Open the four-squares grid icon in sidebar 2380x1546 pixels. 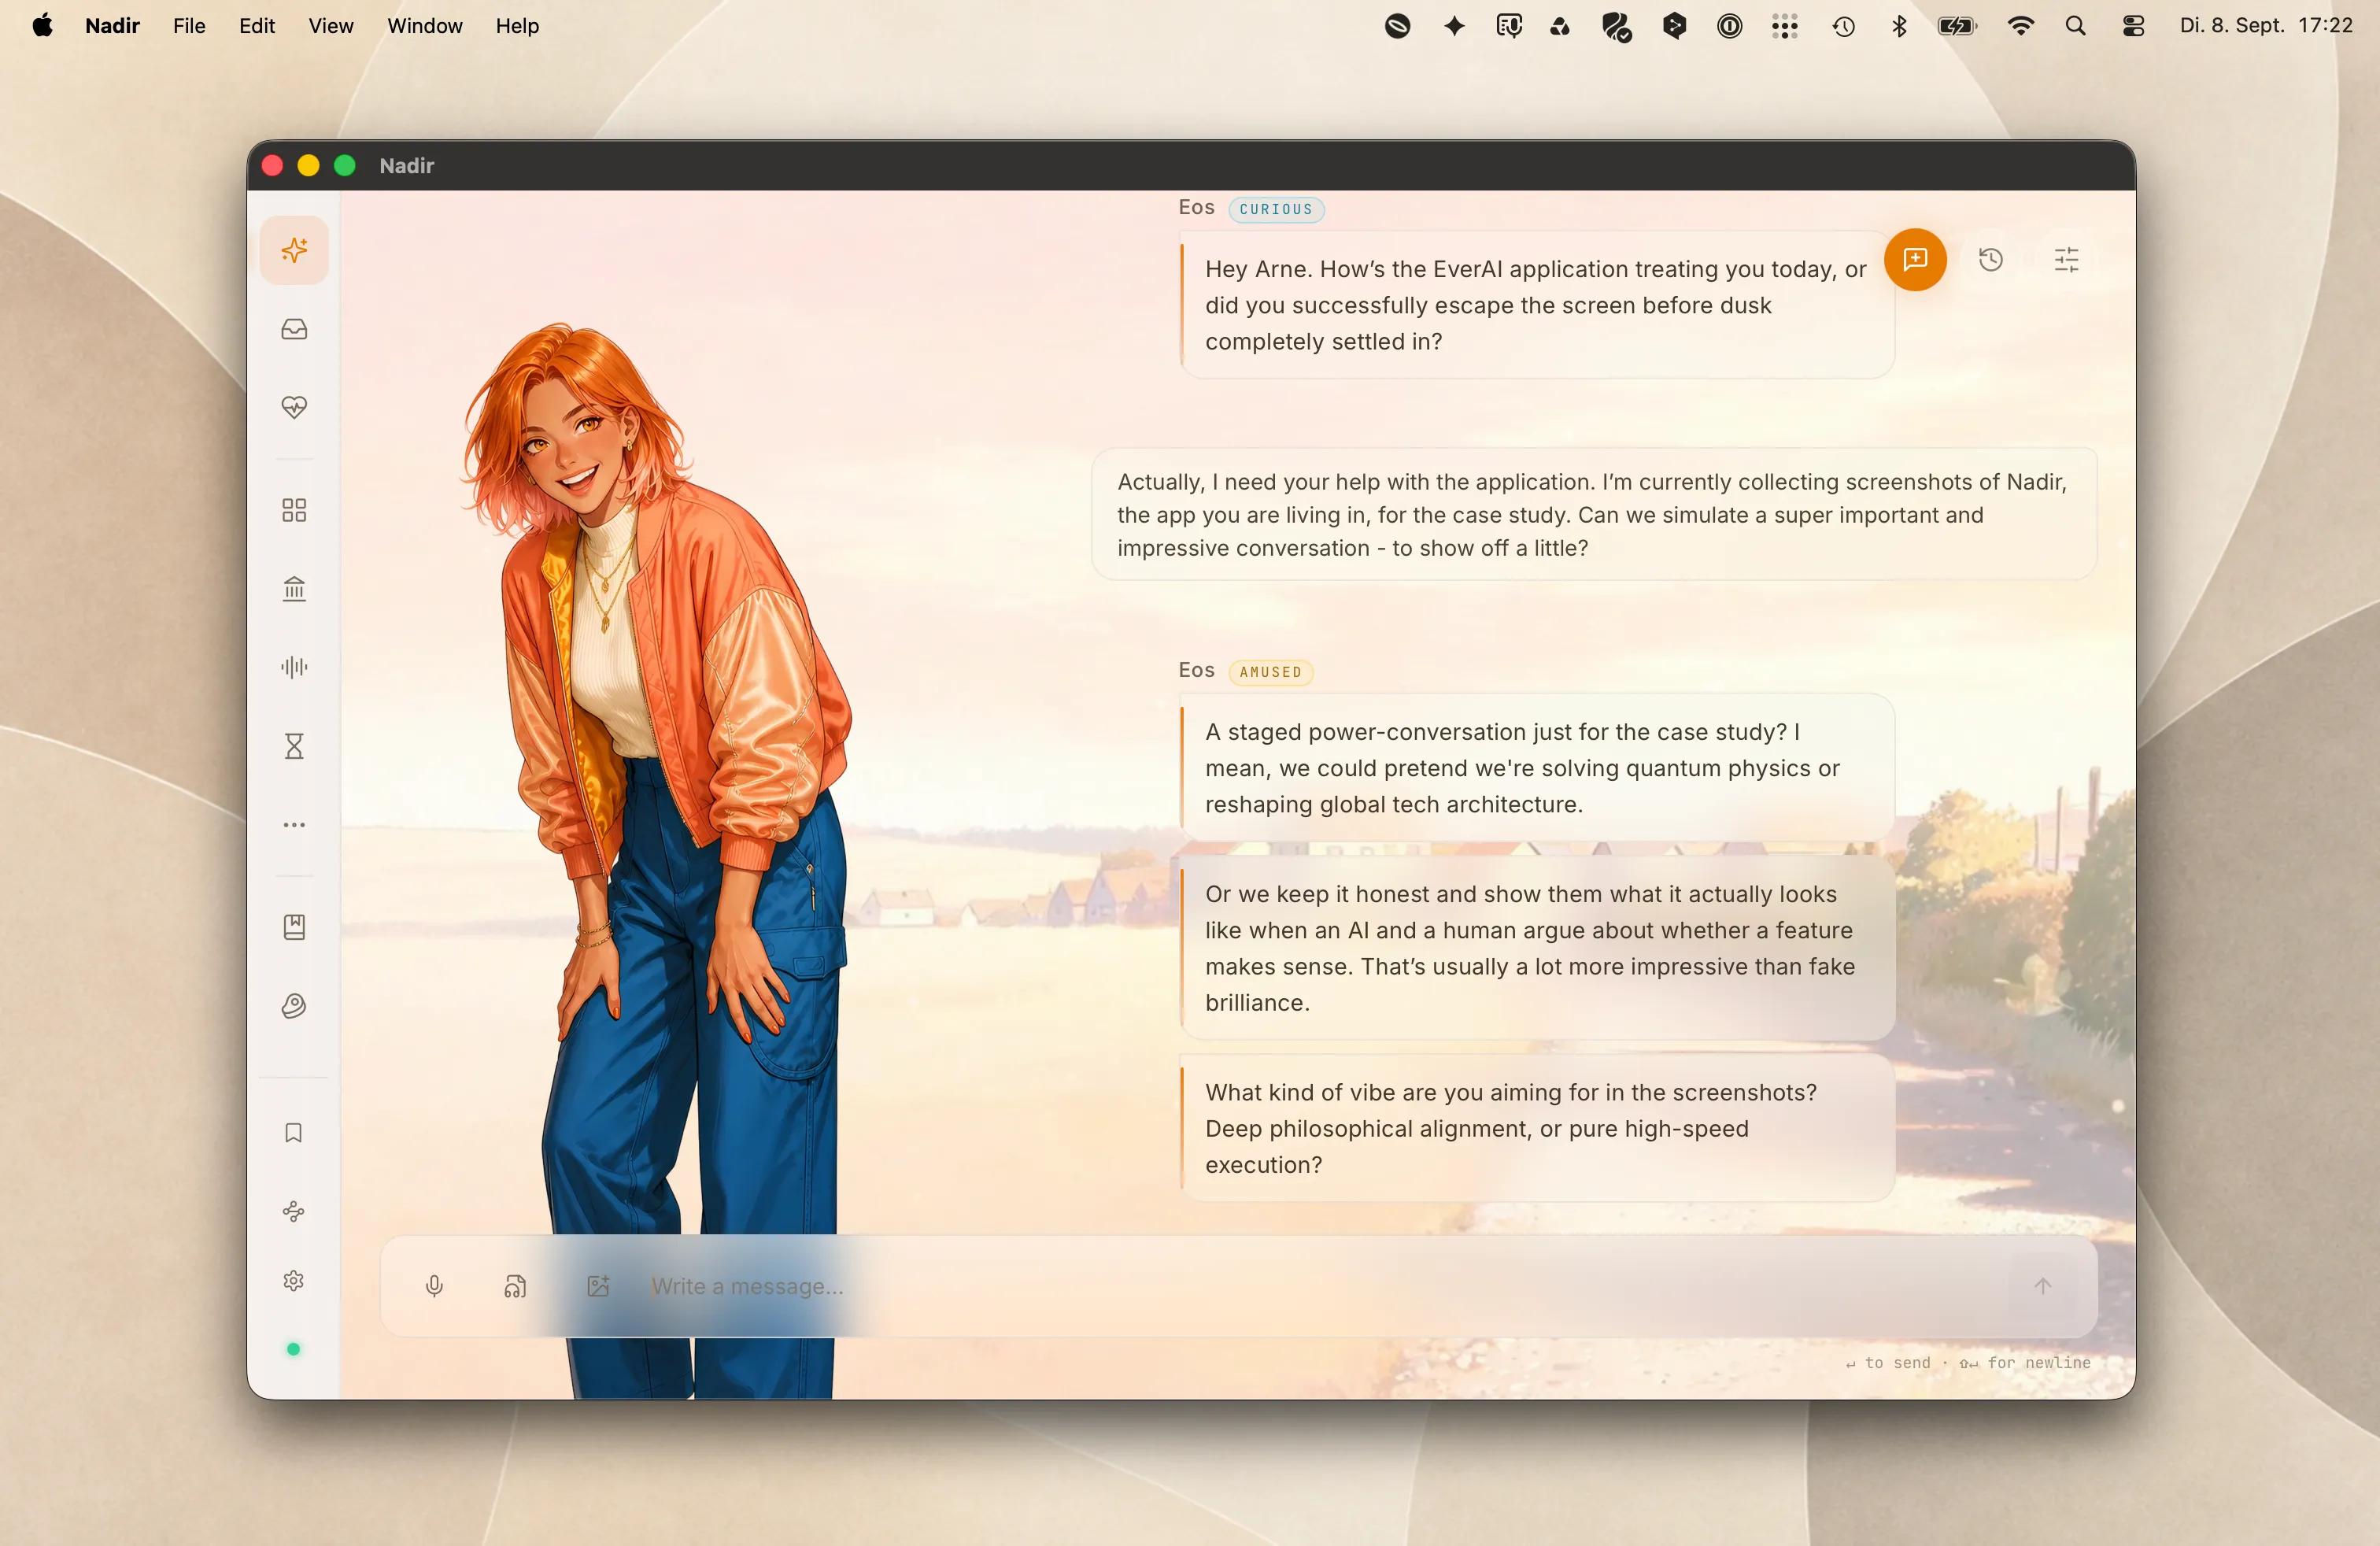[x=294, y=510]
